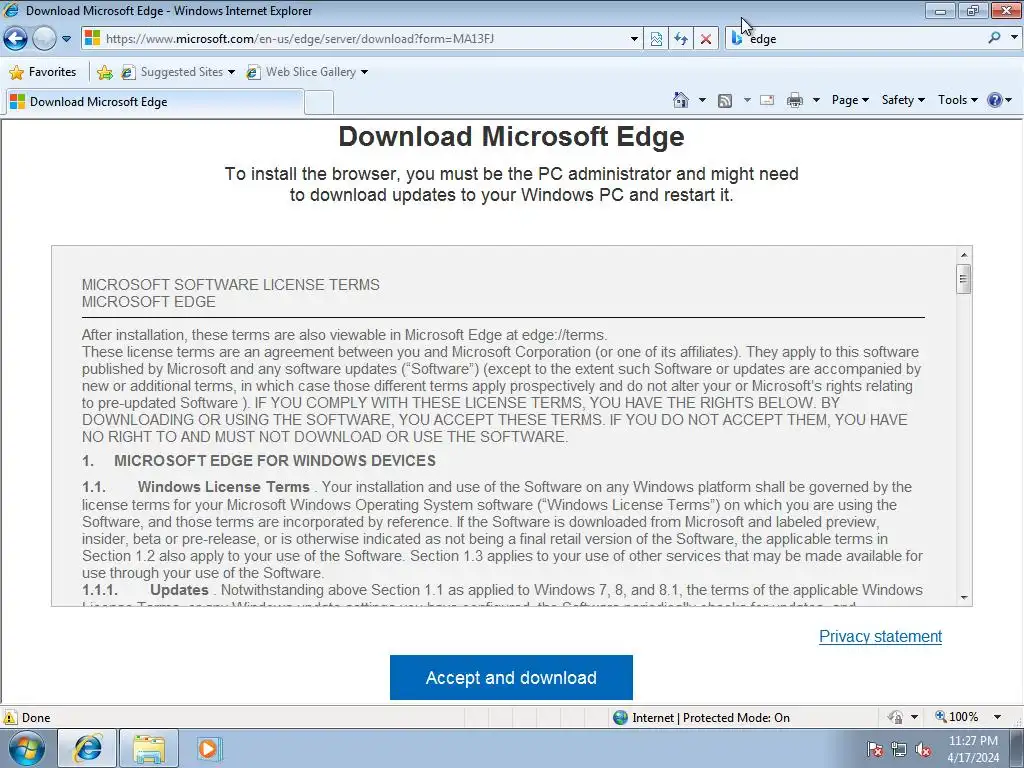Open the Safety menu
The width and height of the screenshot is (1024, 768).
tap(903, 100)
